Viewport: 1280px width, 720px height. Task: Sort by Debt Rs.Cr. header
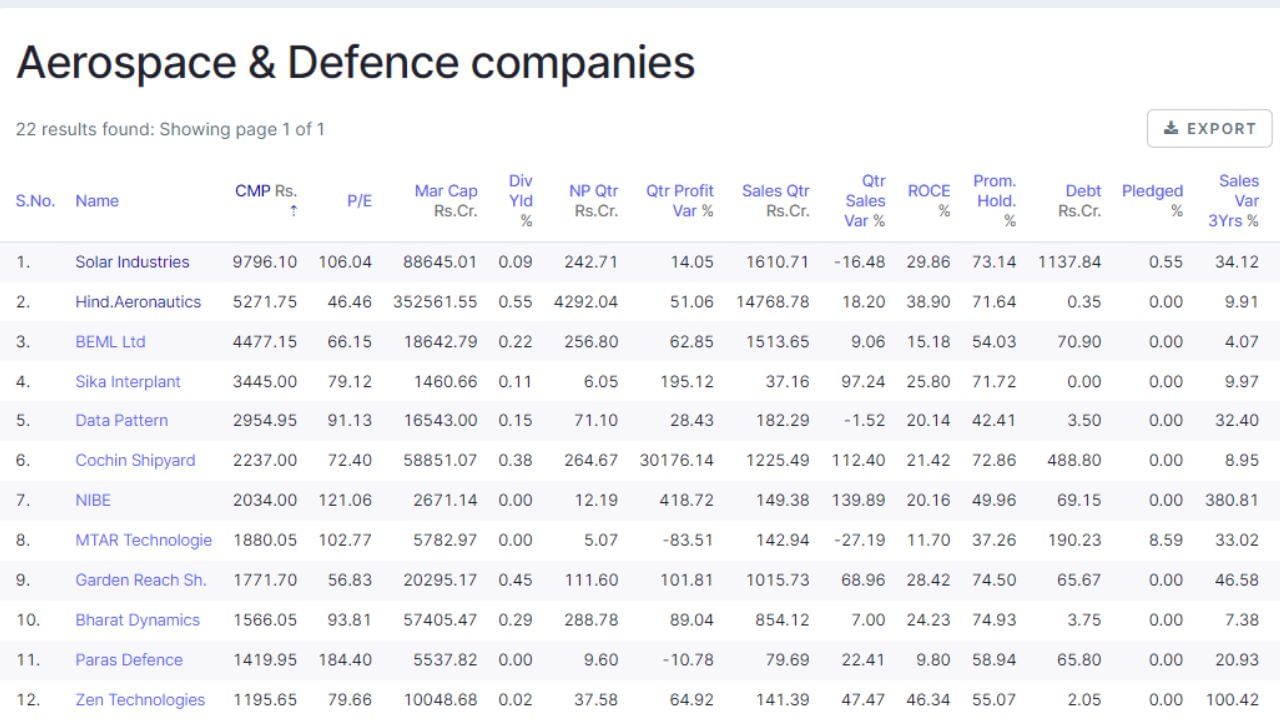coord(1080,201)
